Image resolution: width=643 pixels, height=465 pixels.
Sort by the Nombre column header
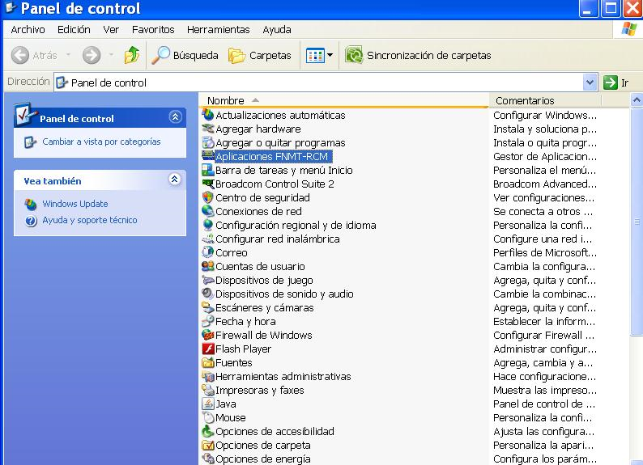coord(344,100)
